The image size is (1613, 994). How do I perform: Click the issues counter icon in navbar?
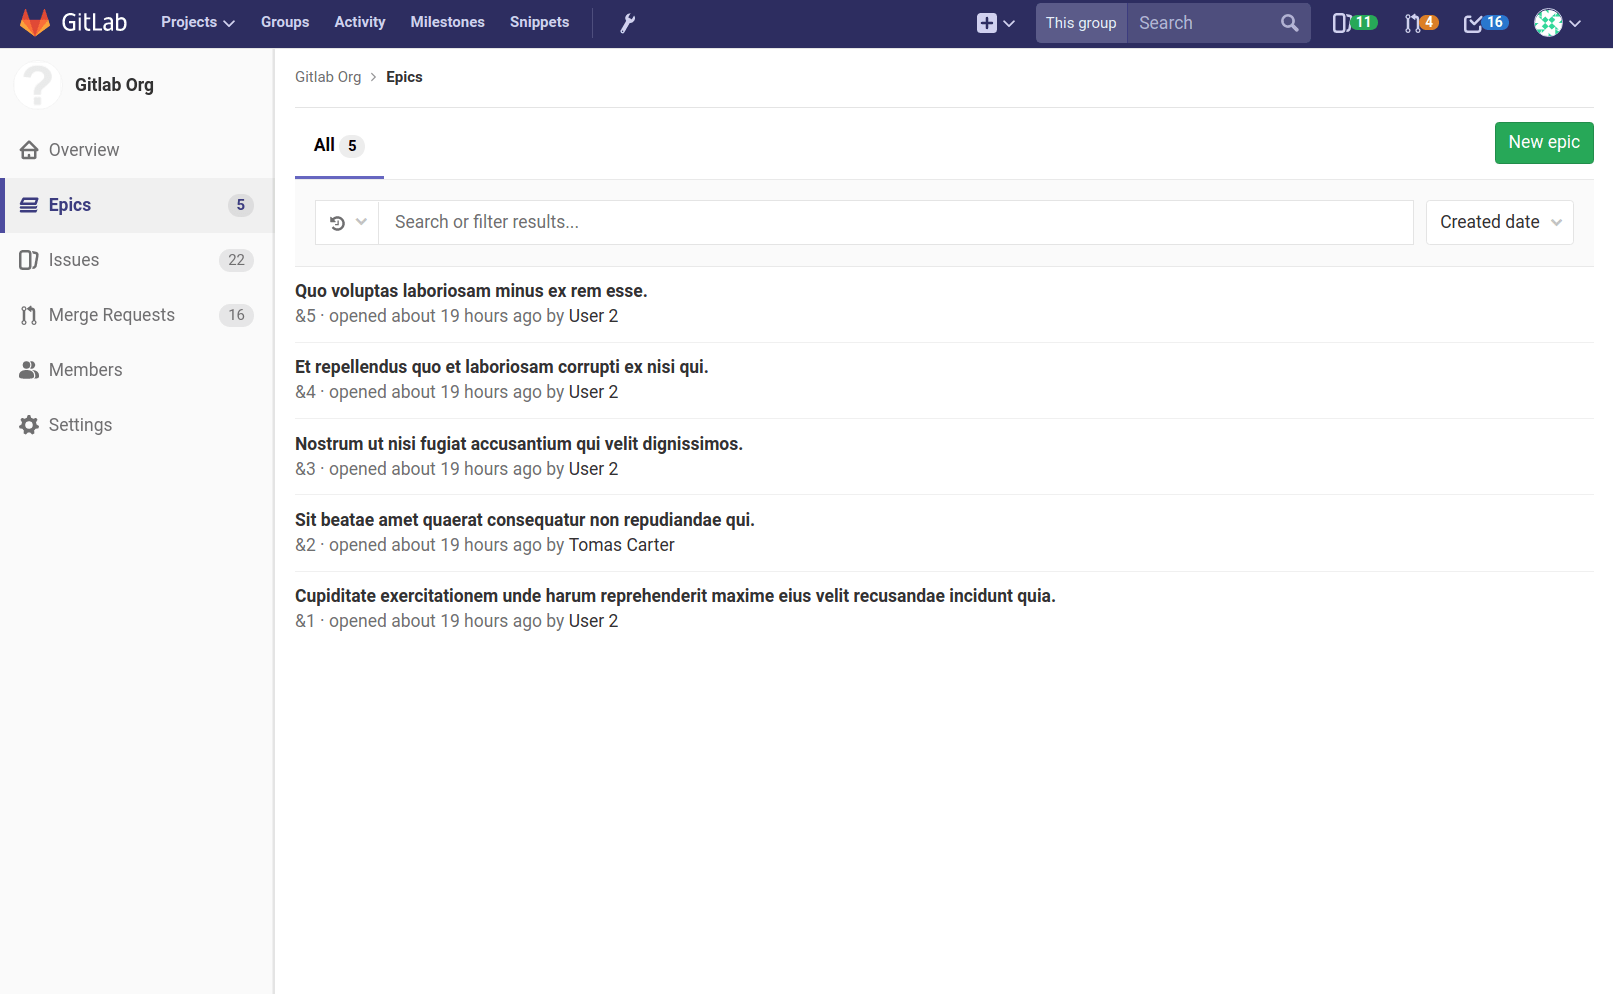(x=1354, y=23)
